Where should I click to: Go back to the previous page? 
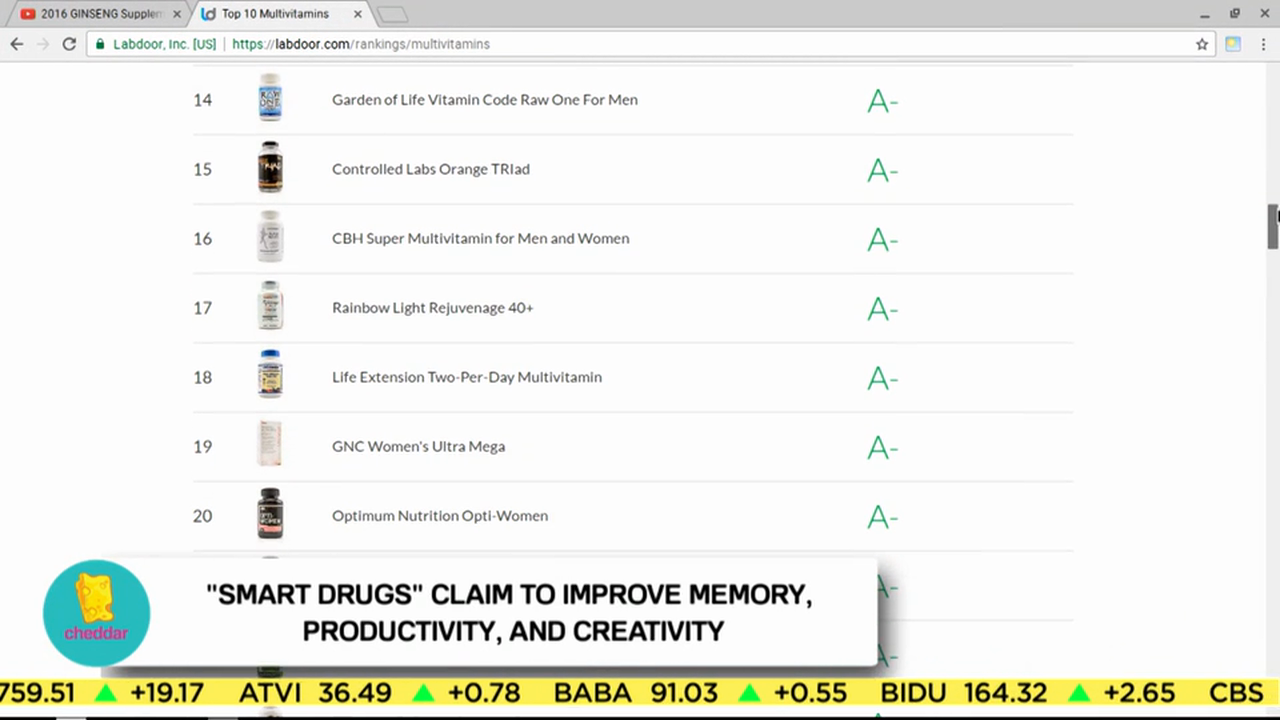click(x=16, y=44)
